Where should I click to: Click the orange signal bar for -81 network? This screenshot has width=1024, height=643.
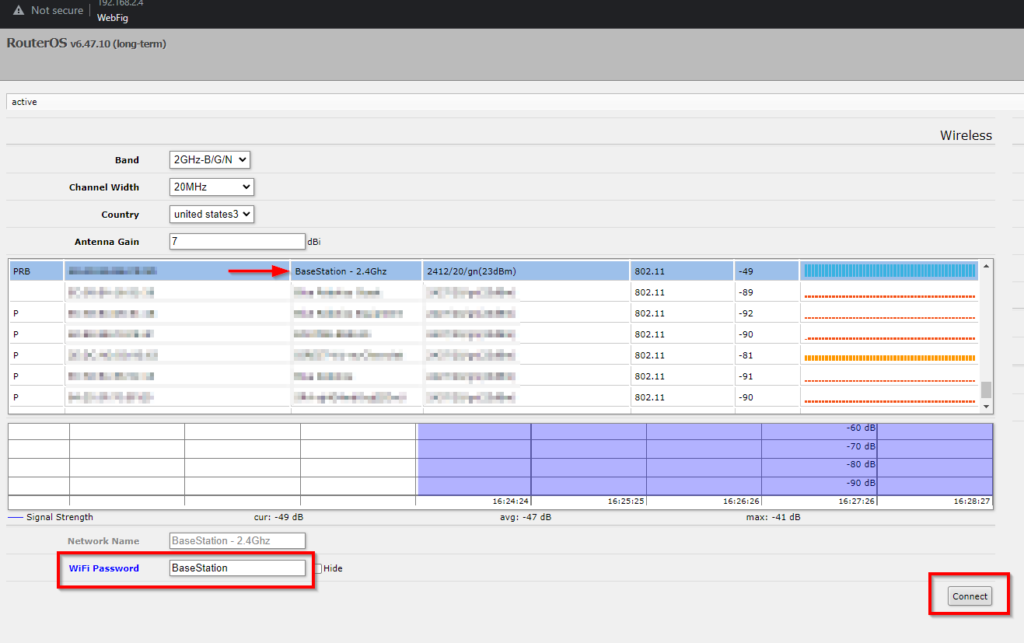[889, 356]
